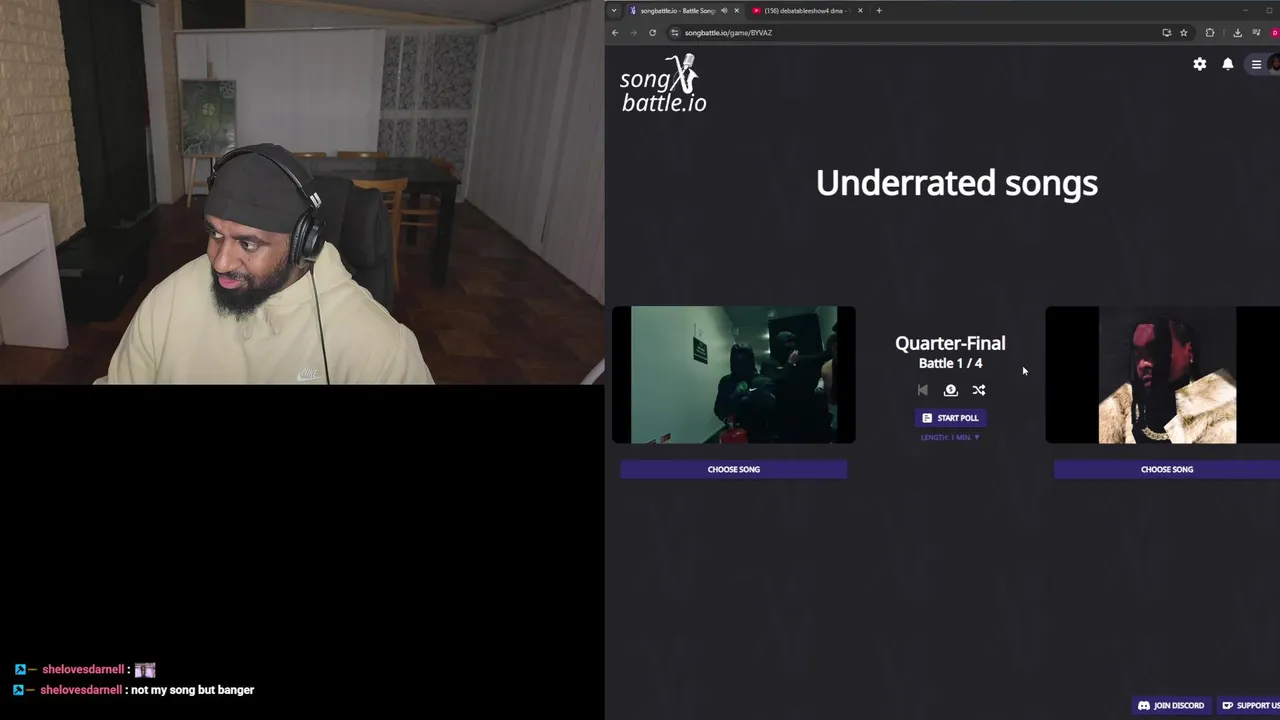Click the browser back arrow
The width and height of the screenshot is (1280, 720).
point(615,33)
